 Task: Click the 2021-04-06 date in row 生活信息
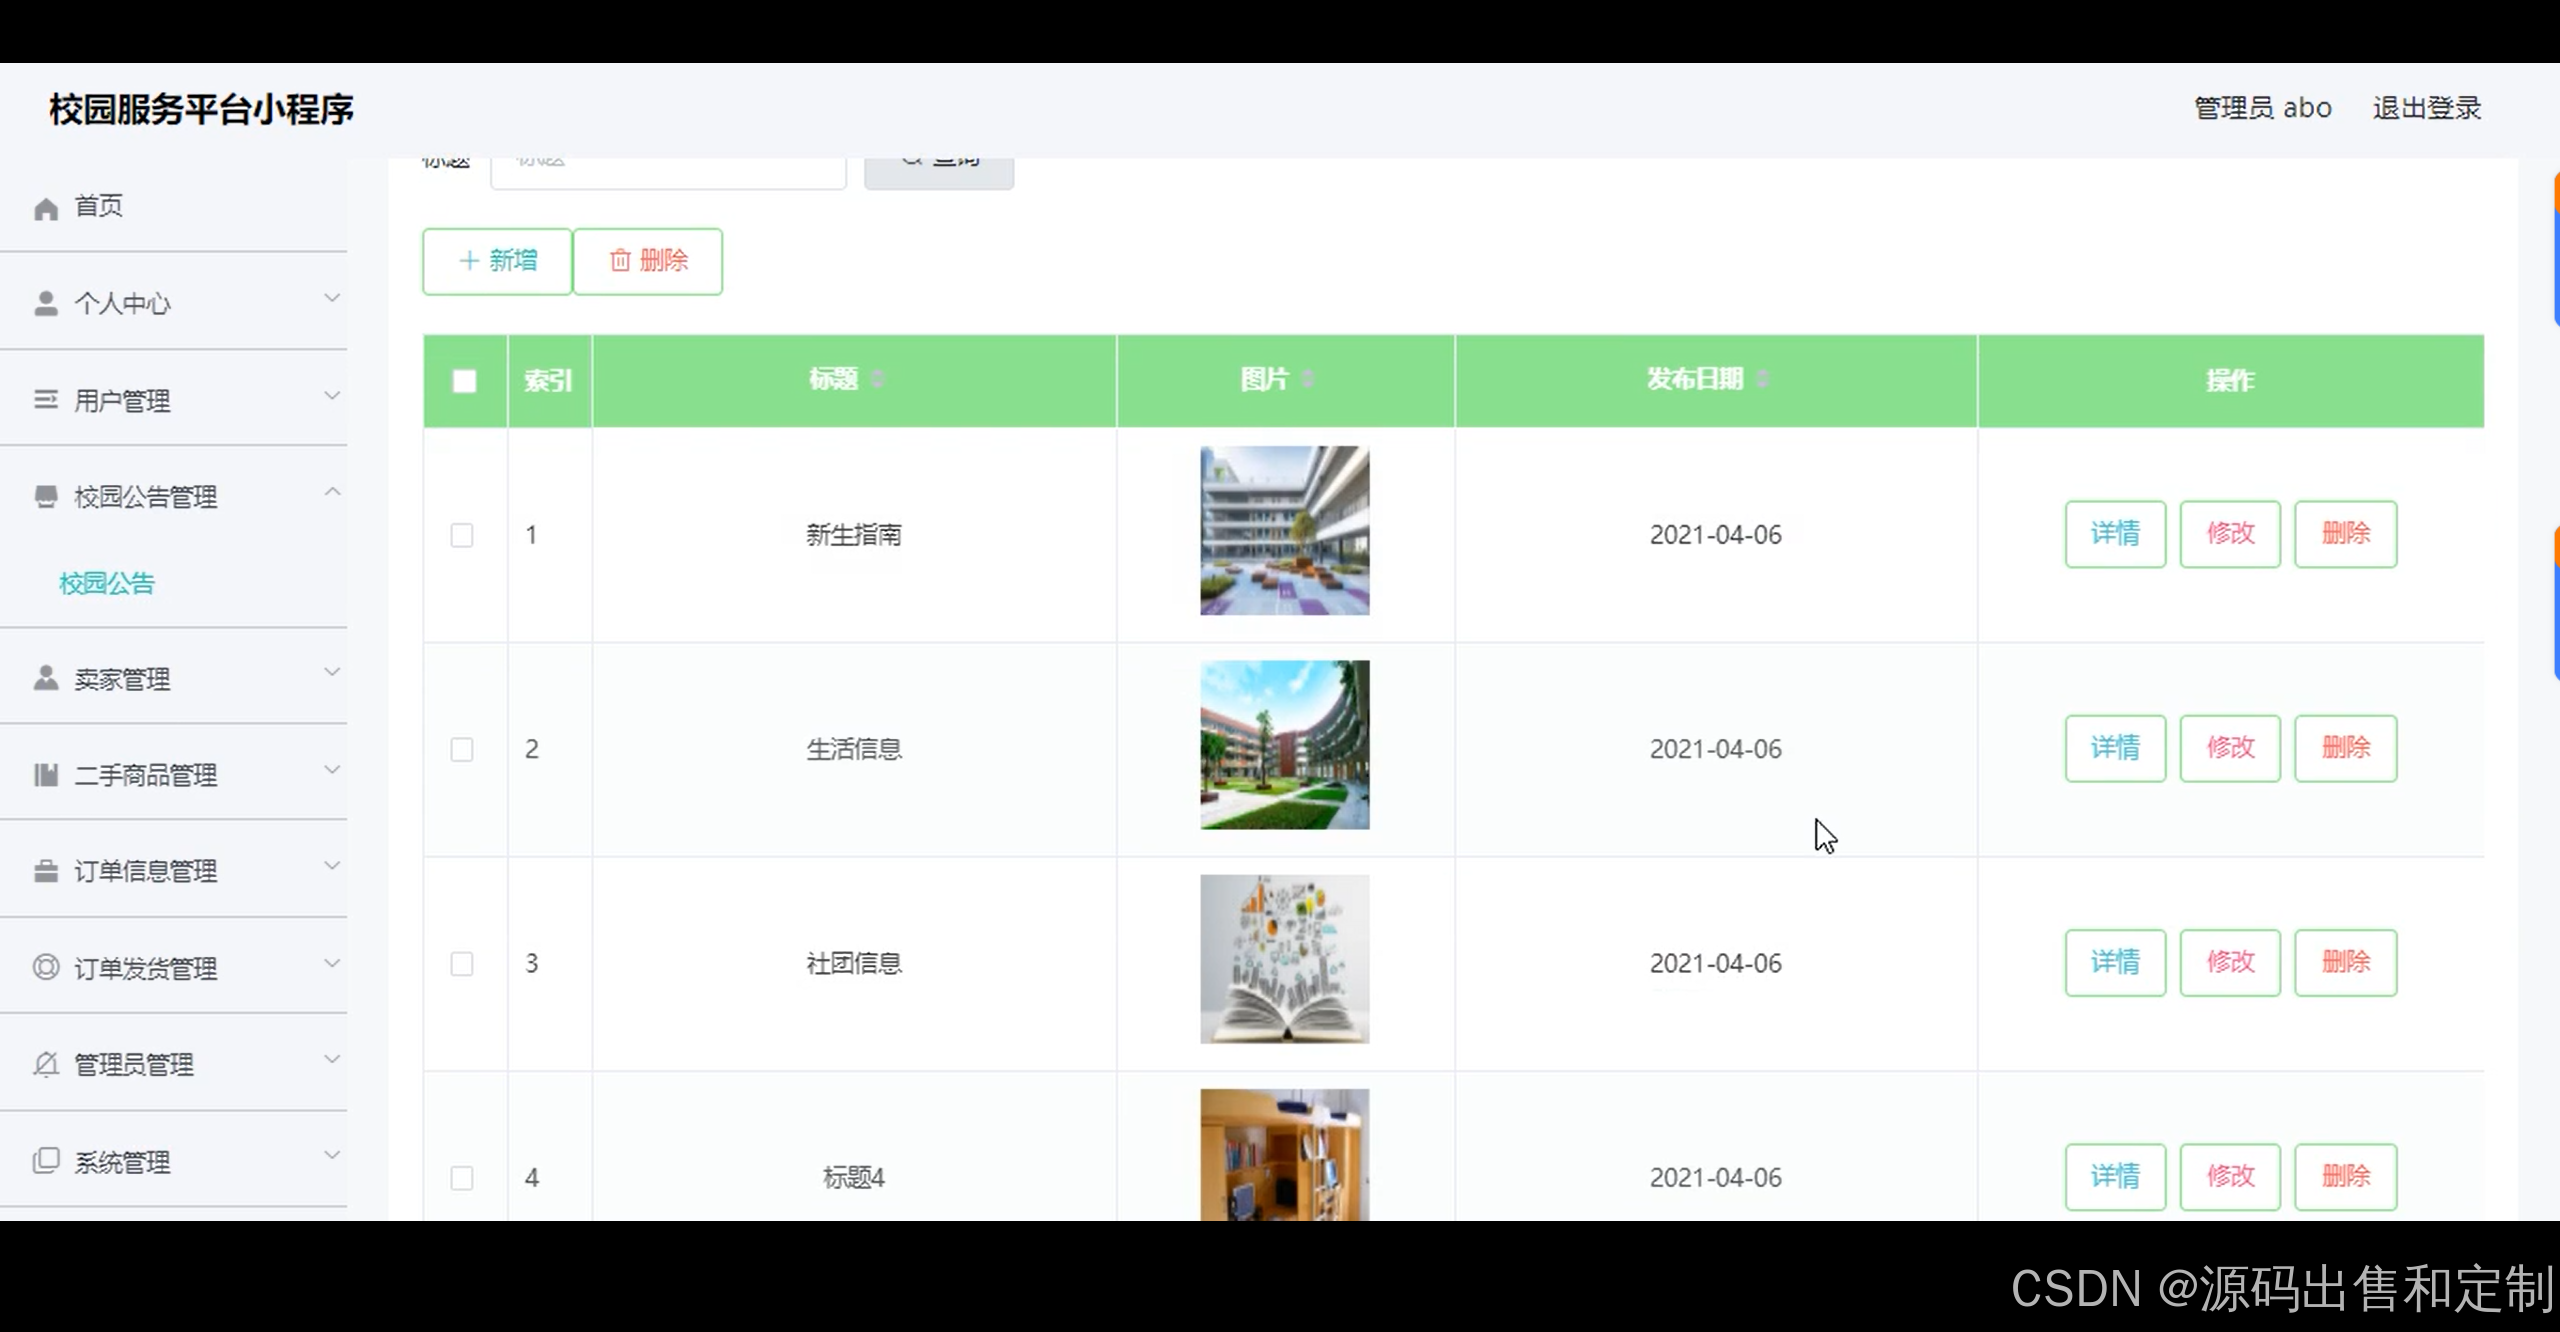pos(1715,749)
